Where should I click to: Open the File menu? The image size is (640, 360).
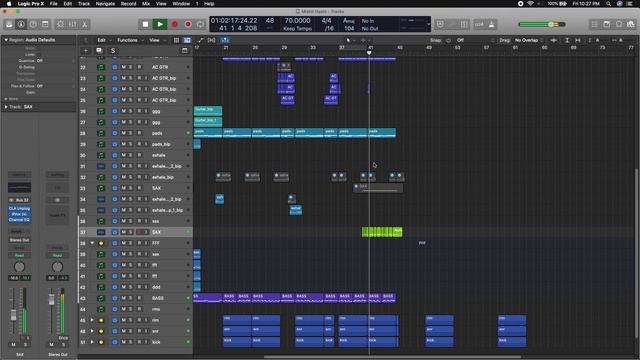(x=53, y=4)
